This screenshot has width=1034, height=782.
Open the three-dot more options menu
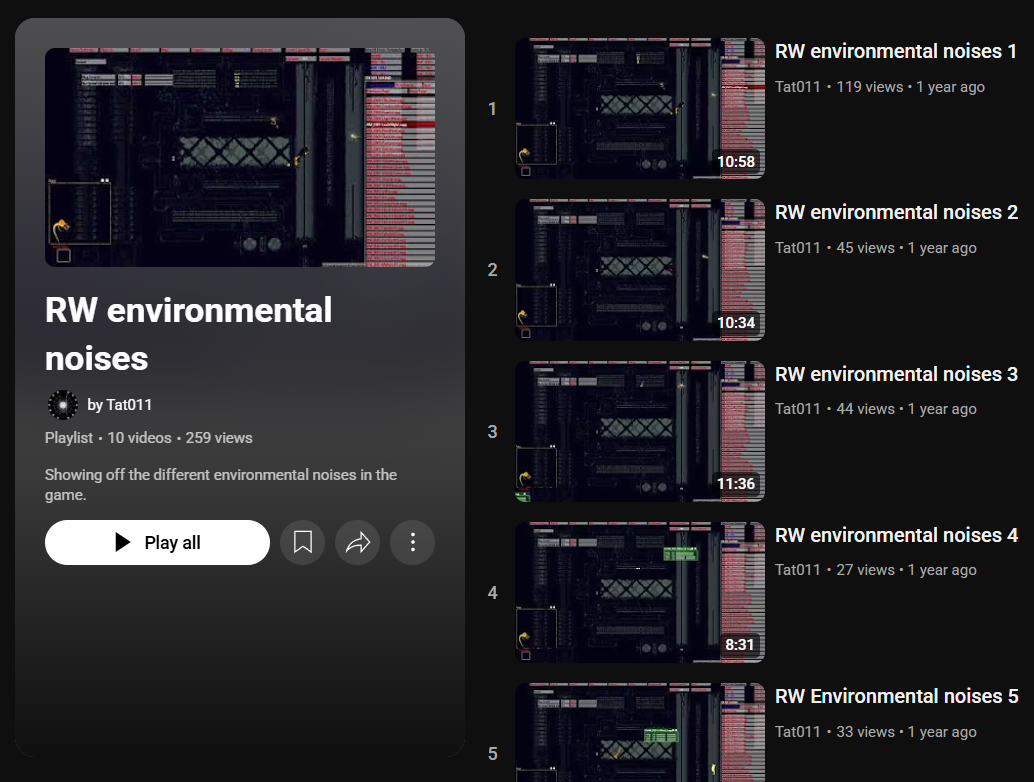[x=413, y=543]
